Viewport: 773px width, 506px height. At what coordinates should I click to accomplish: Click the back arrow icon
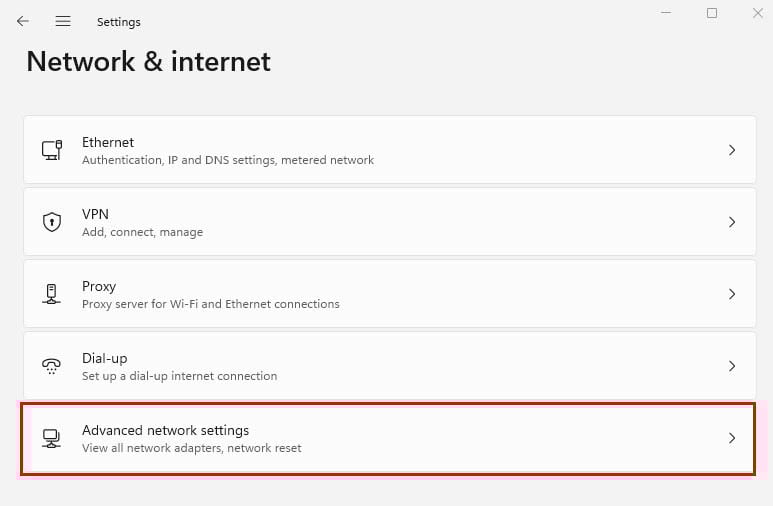coord(23,21)
